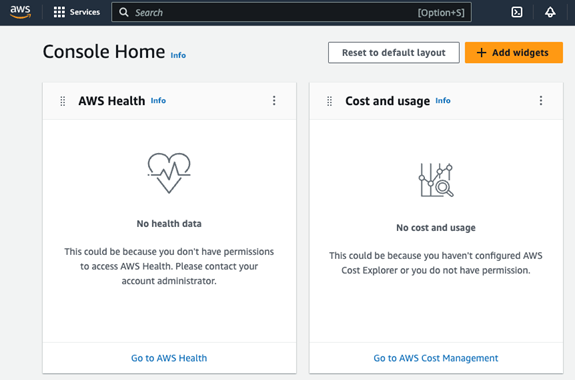
Task: Open the Info link beside Cost and usage
Action: pos(443,101)
